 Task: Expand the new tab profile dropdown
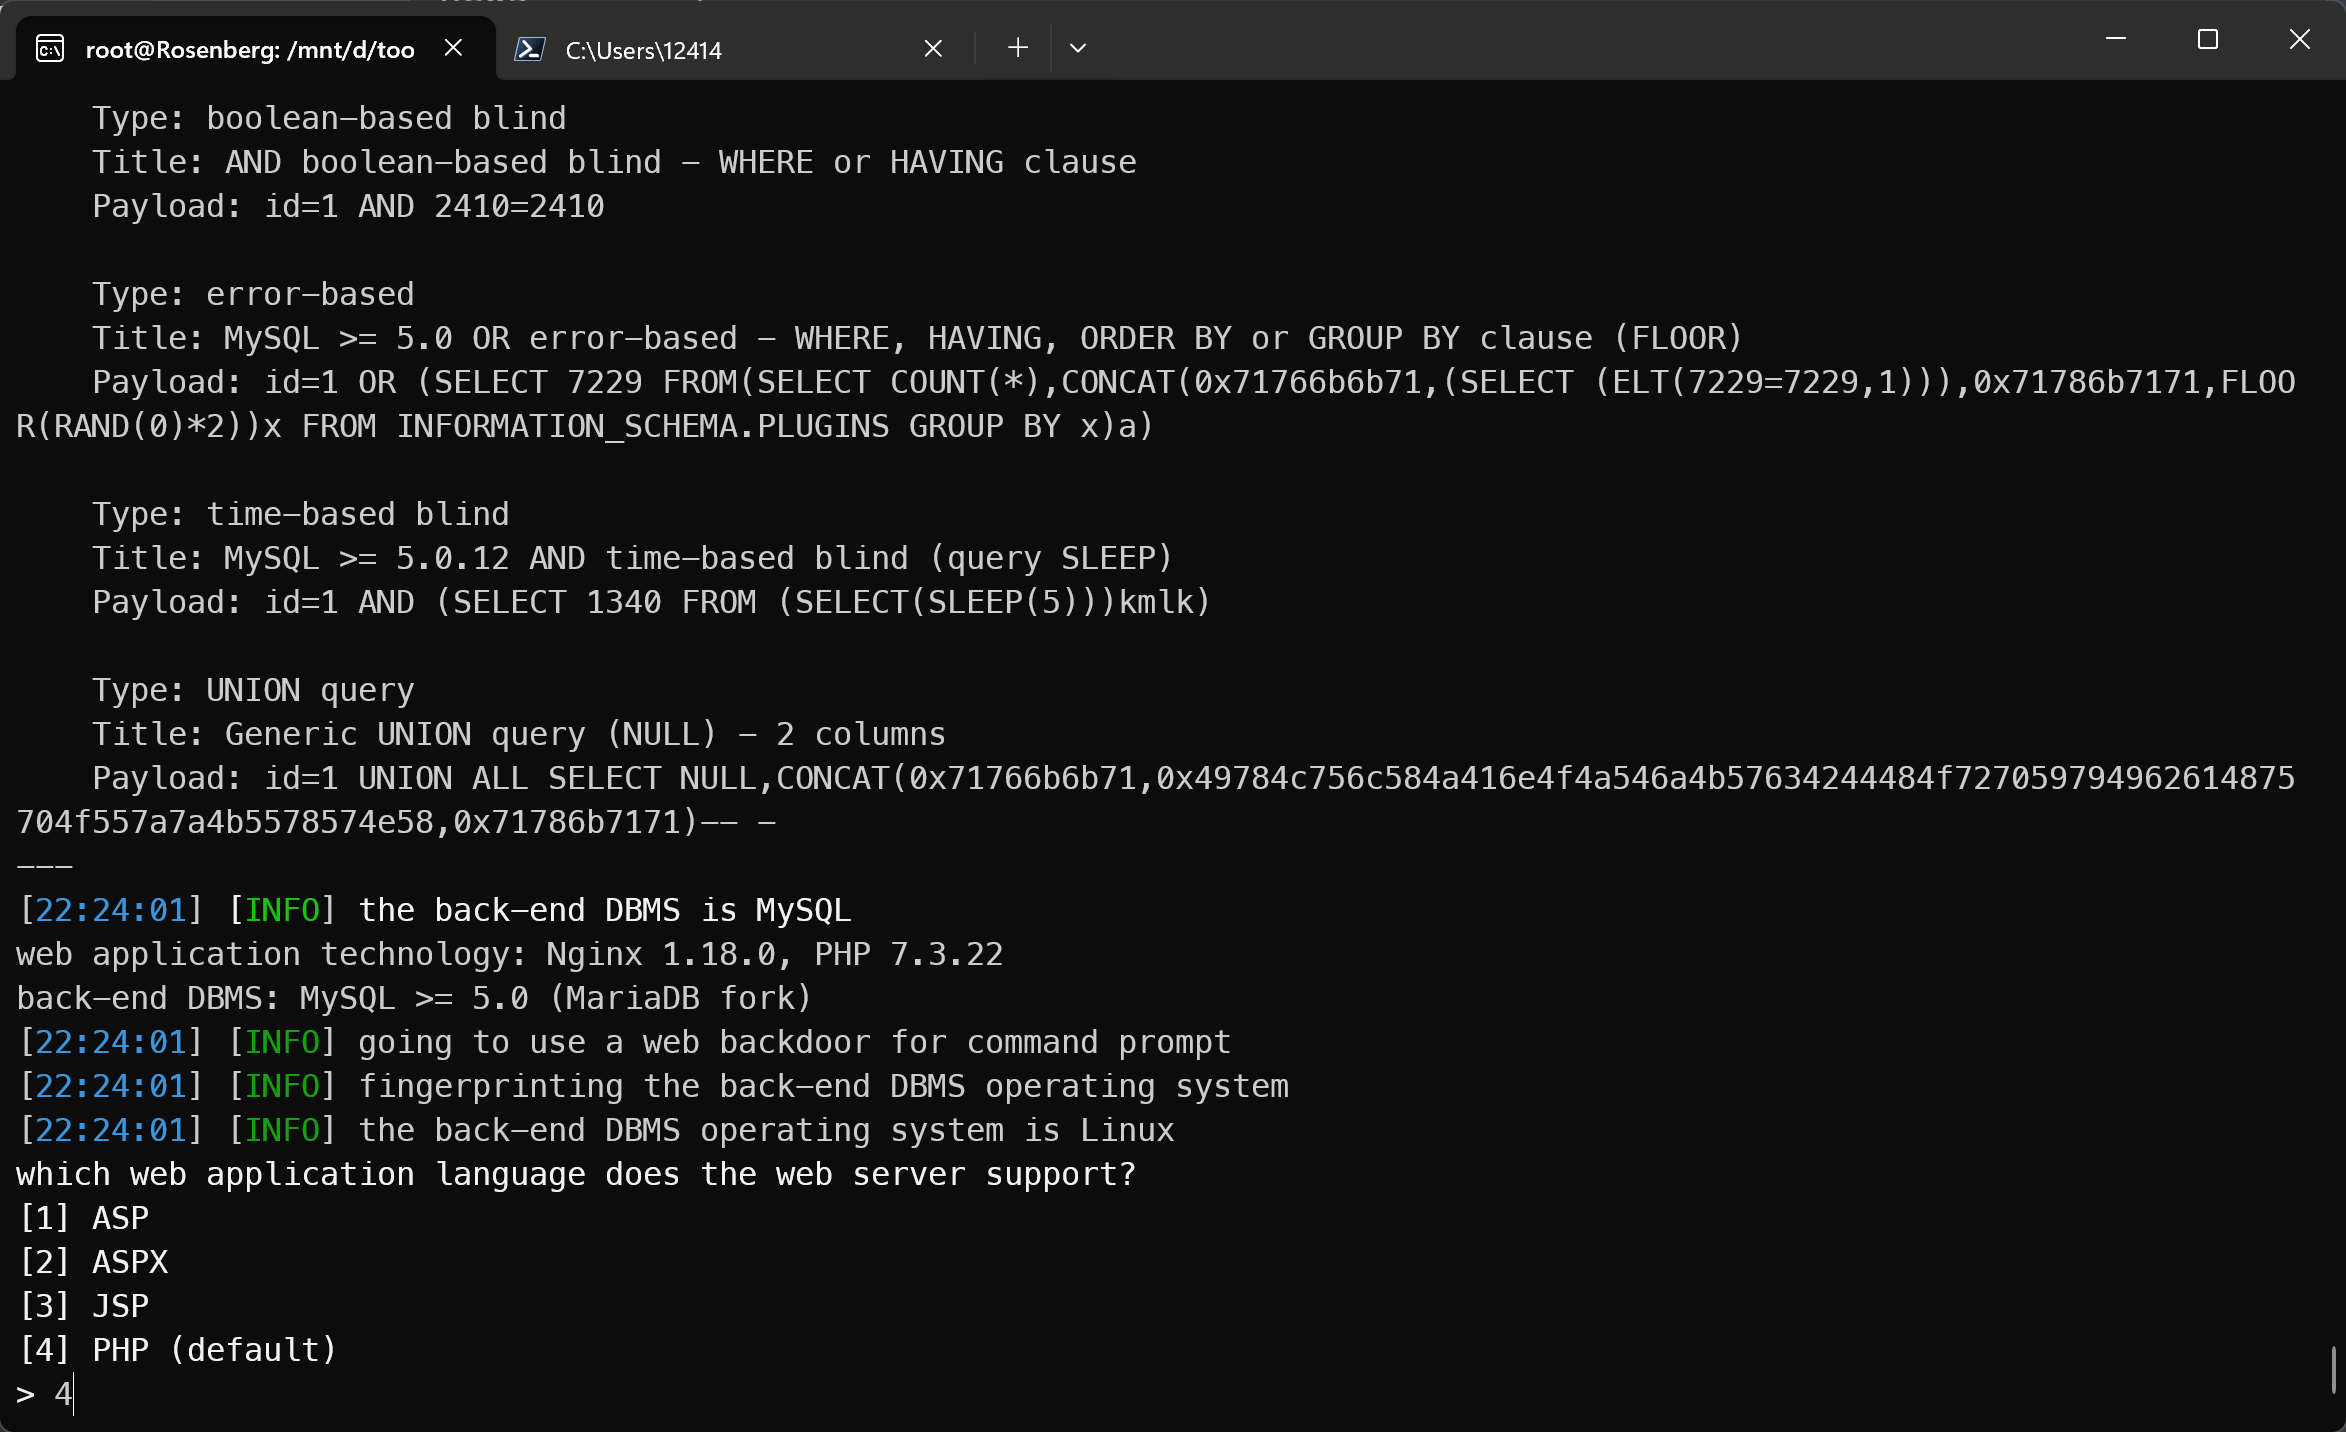click(1077, 48)
